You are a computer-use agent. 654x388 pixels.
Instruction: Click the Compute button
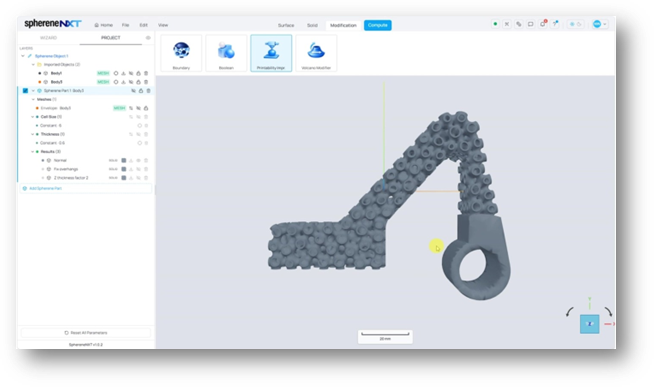click(x=377, y=25)
